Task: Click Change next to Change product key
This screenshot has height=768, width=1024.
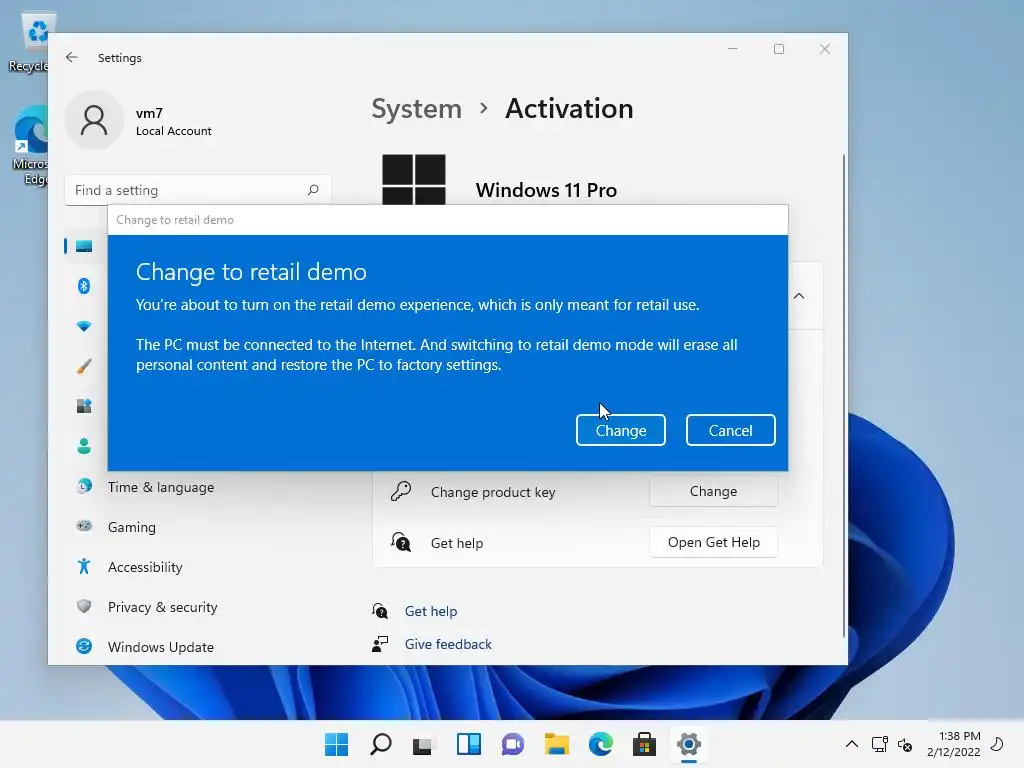Action: coord(713,491)
